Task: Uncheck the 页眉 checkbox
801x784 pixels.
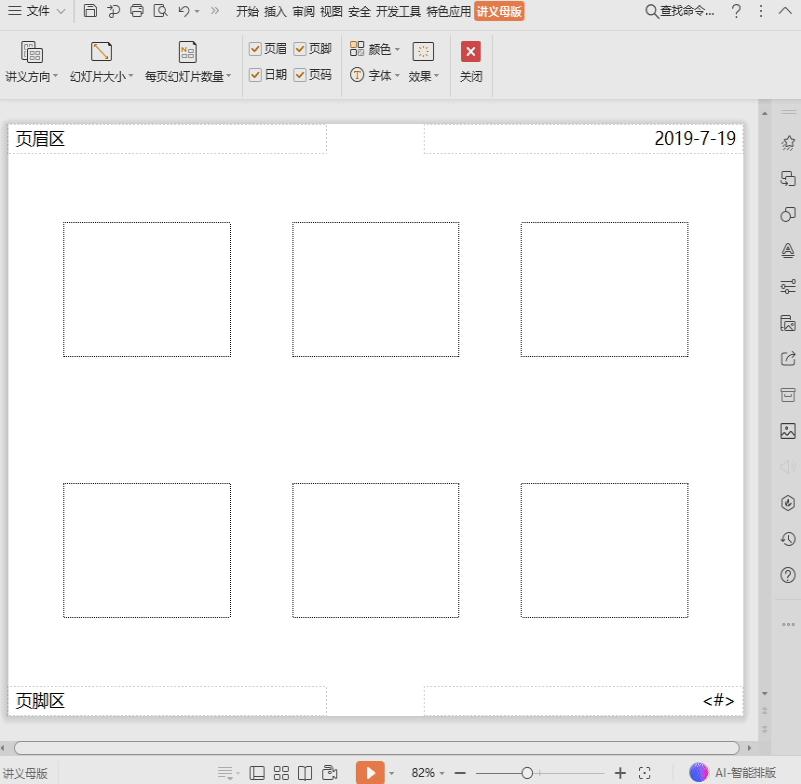Action: pos(255,49)
